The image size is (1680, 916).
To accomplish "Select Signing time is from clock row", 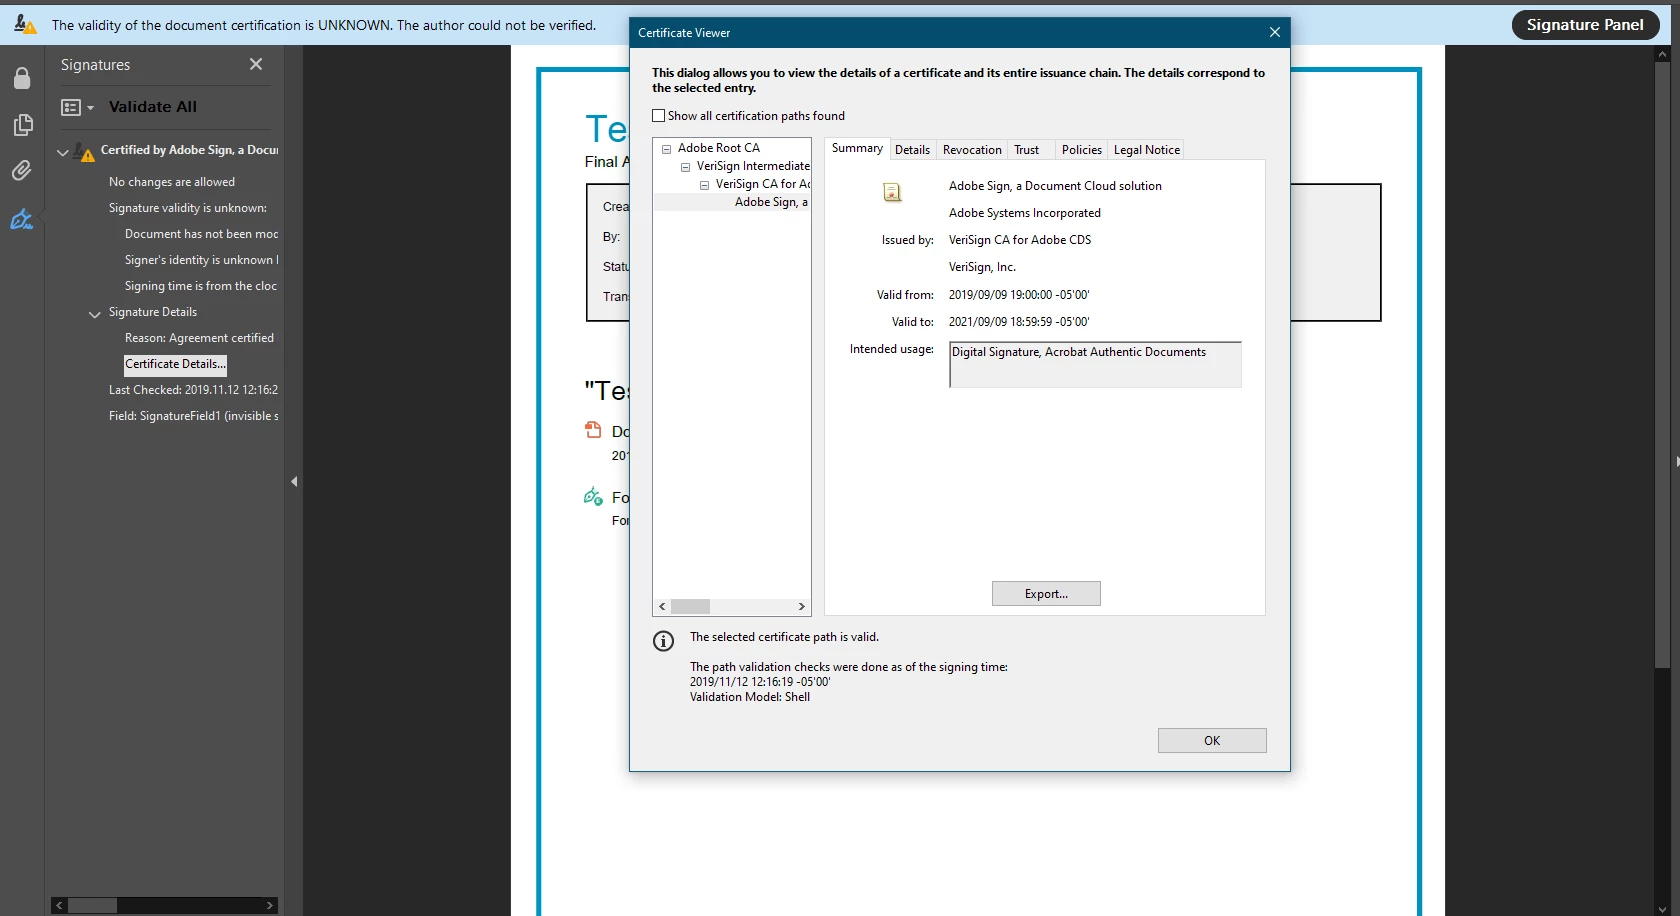I will [201, 286].
